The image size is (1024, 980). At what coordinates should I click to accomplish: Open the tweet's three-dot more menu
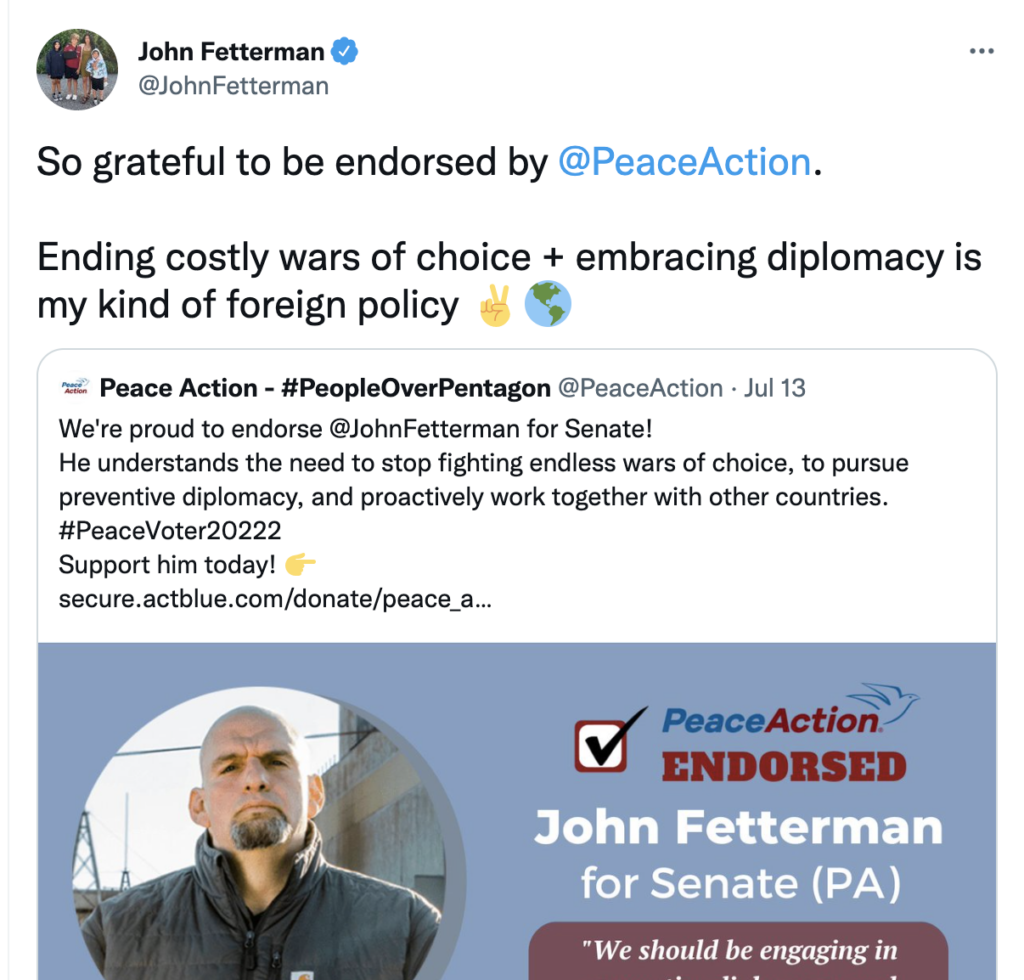[x=982, y=52]
